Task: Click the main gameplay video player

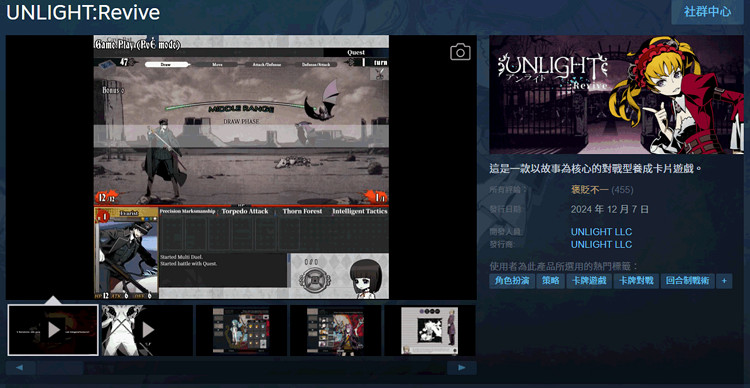Action: [x=241, y=167]
